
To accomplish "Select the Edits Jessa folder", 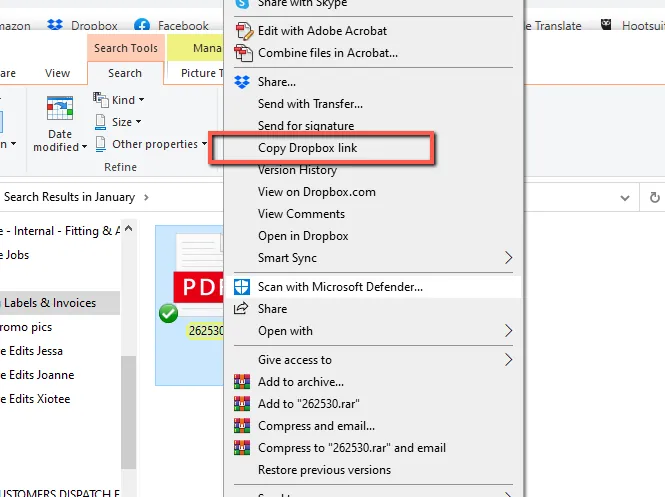I will click(32, 351).
